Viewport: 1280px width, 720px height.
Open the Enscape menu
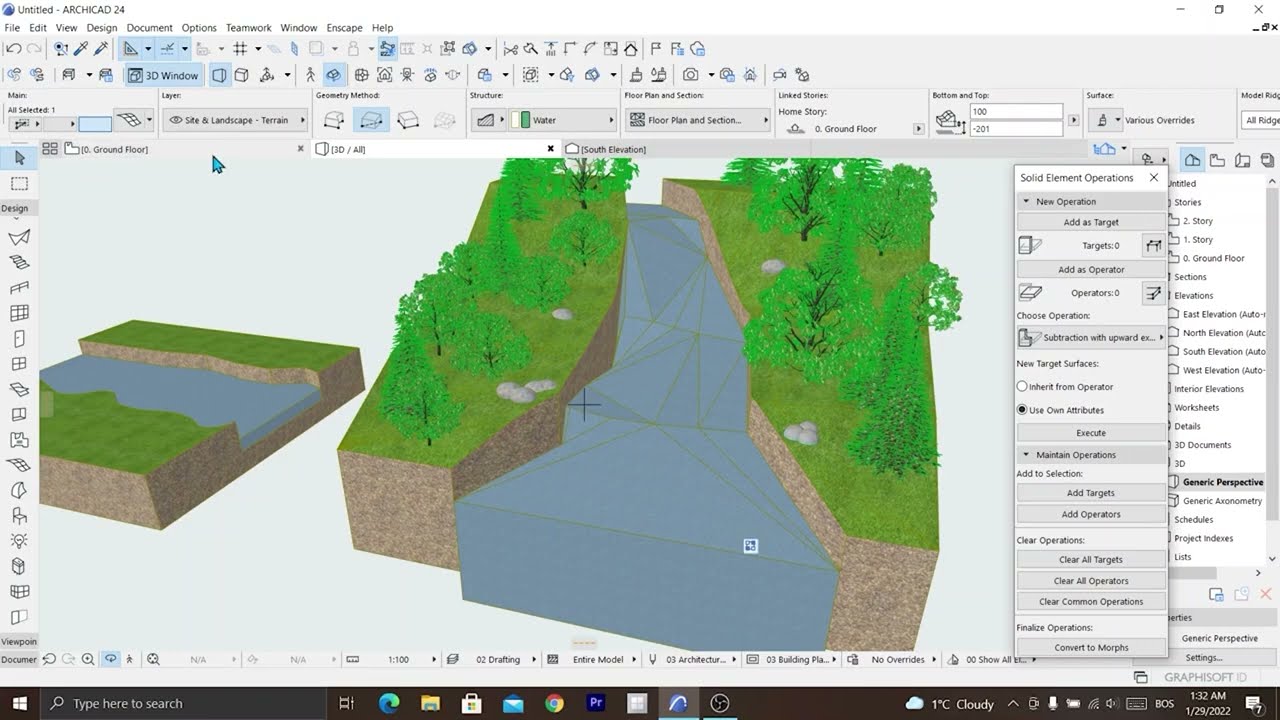(x=344, y=28)
